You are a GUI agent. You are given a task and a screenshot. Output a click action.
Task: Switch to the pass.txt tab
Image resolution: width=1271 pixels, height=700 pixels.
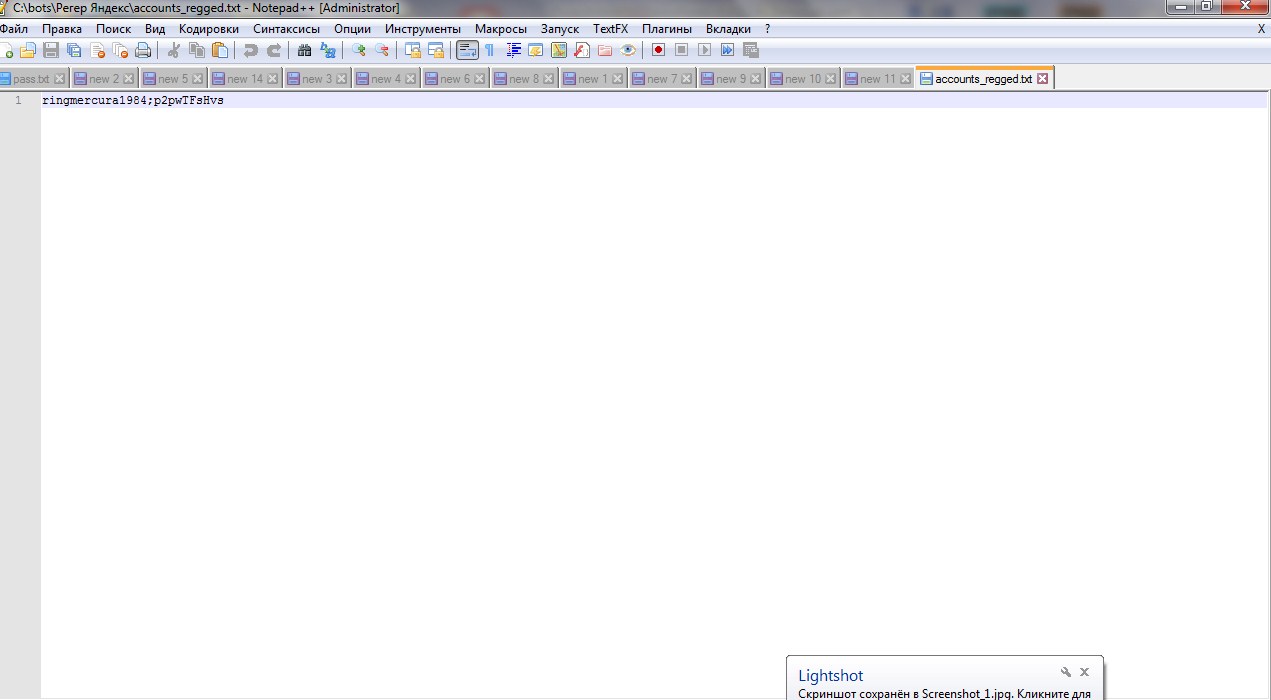coord(30,79)
